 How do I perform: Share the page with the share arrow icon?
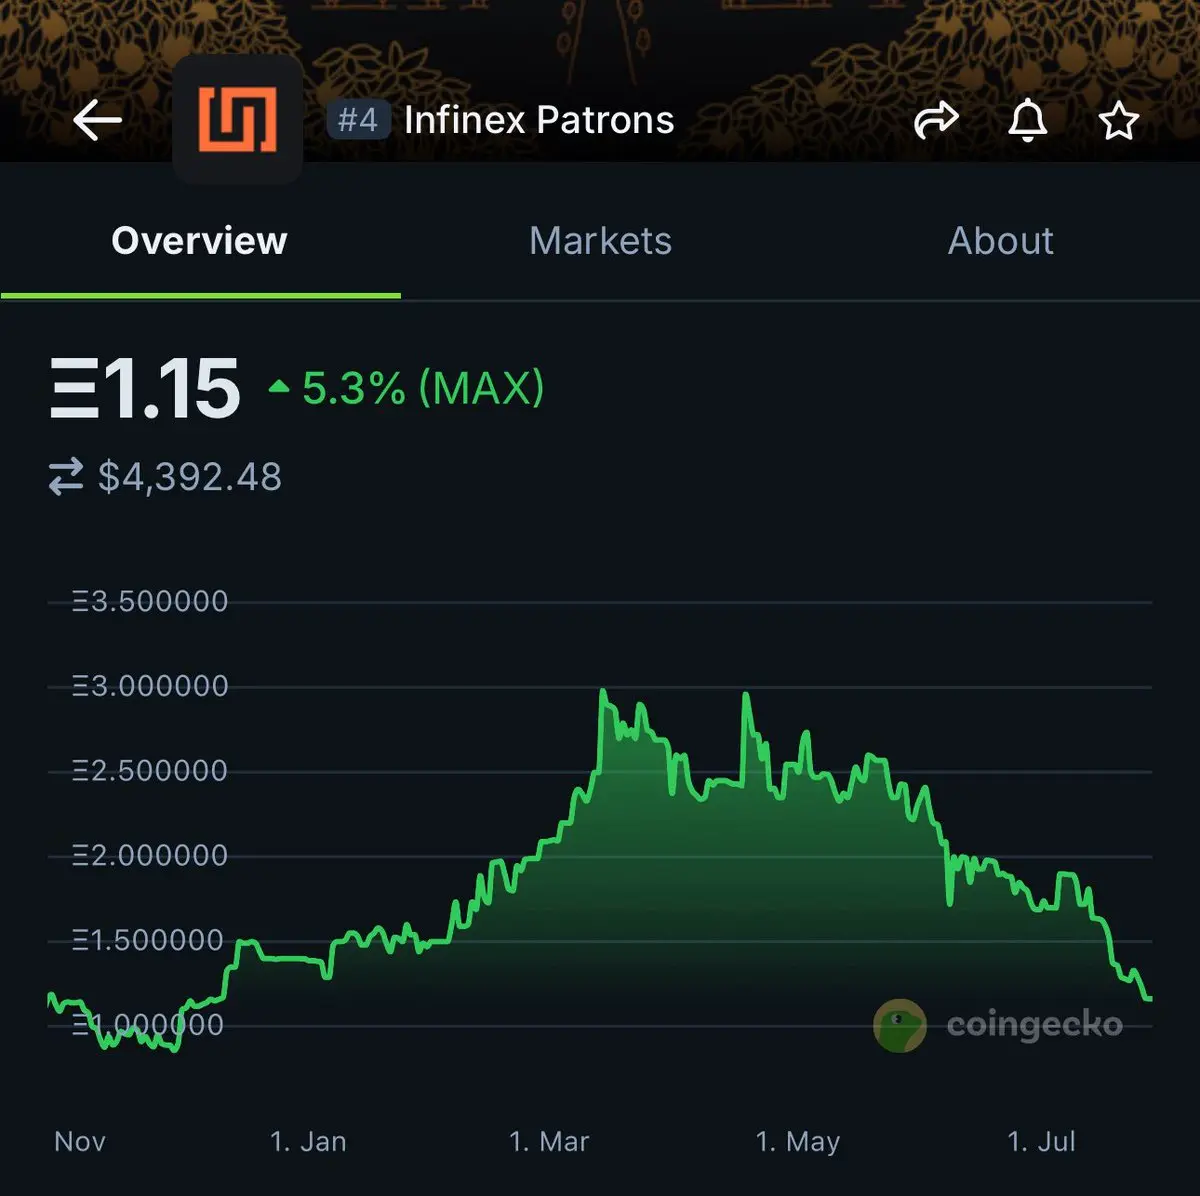click(936, 121)
